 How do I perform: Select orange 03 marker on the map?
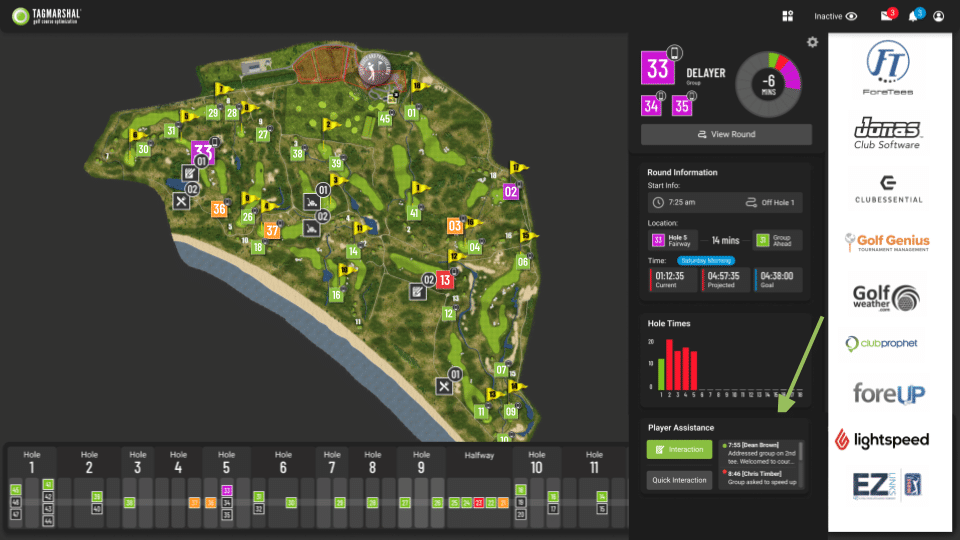click(454, 226)
